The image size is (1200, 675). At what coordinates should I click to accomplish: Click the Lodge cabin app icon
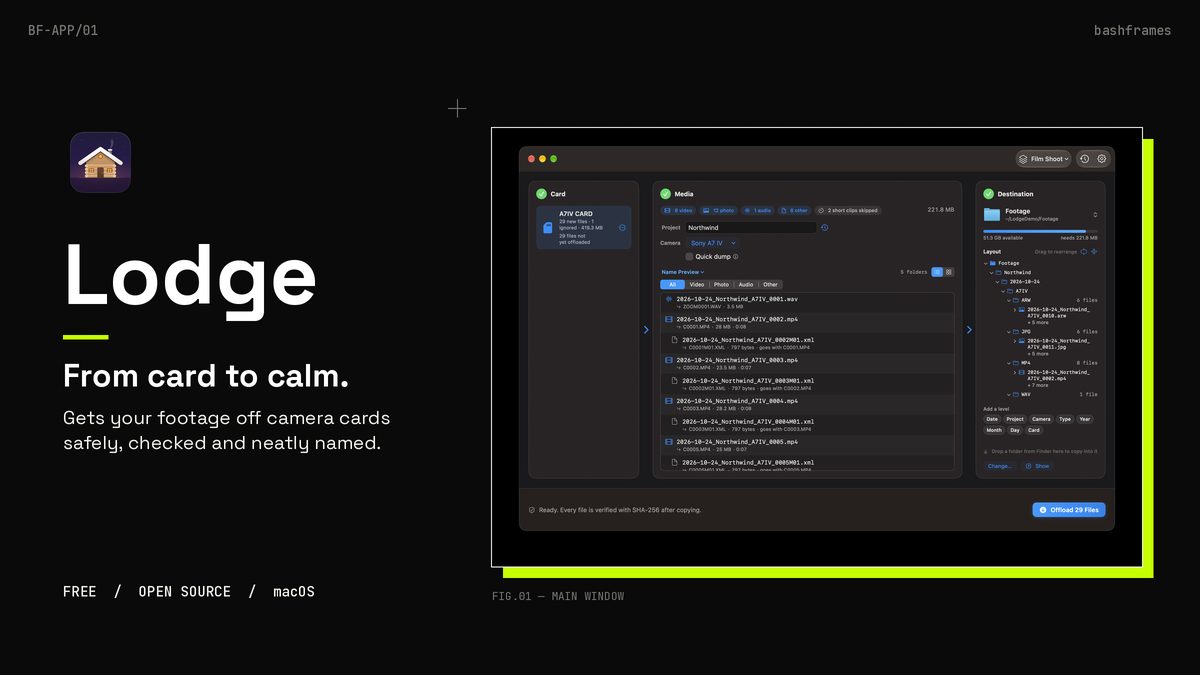100,162
